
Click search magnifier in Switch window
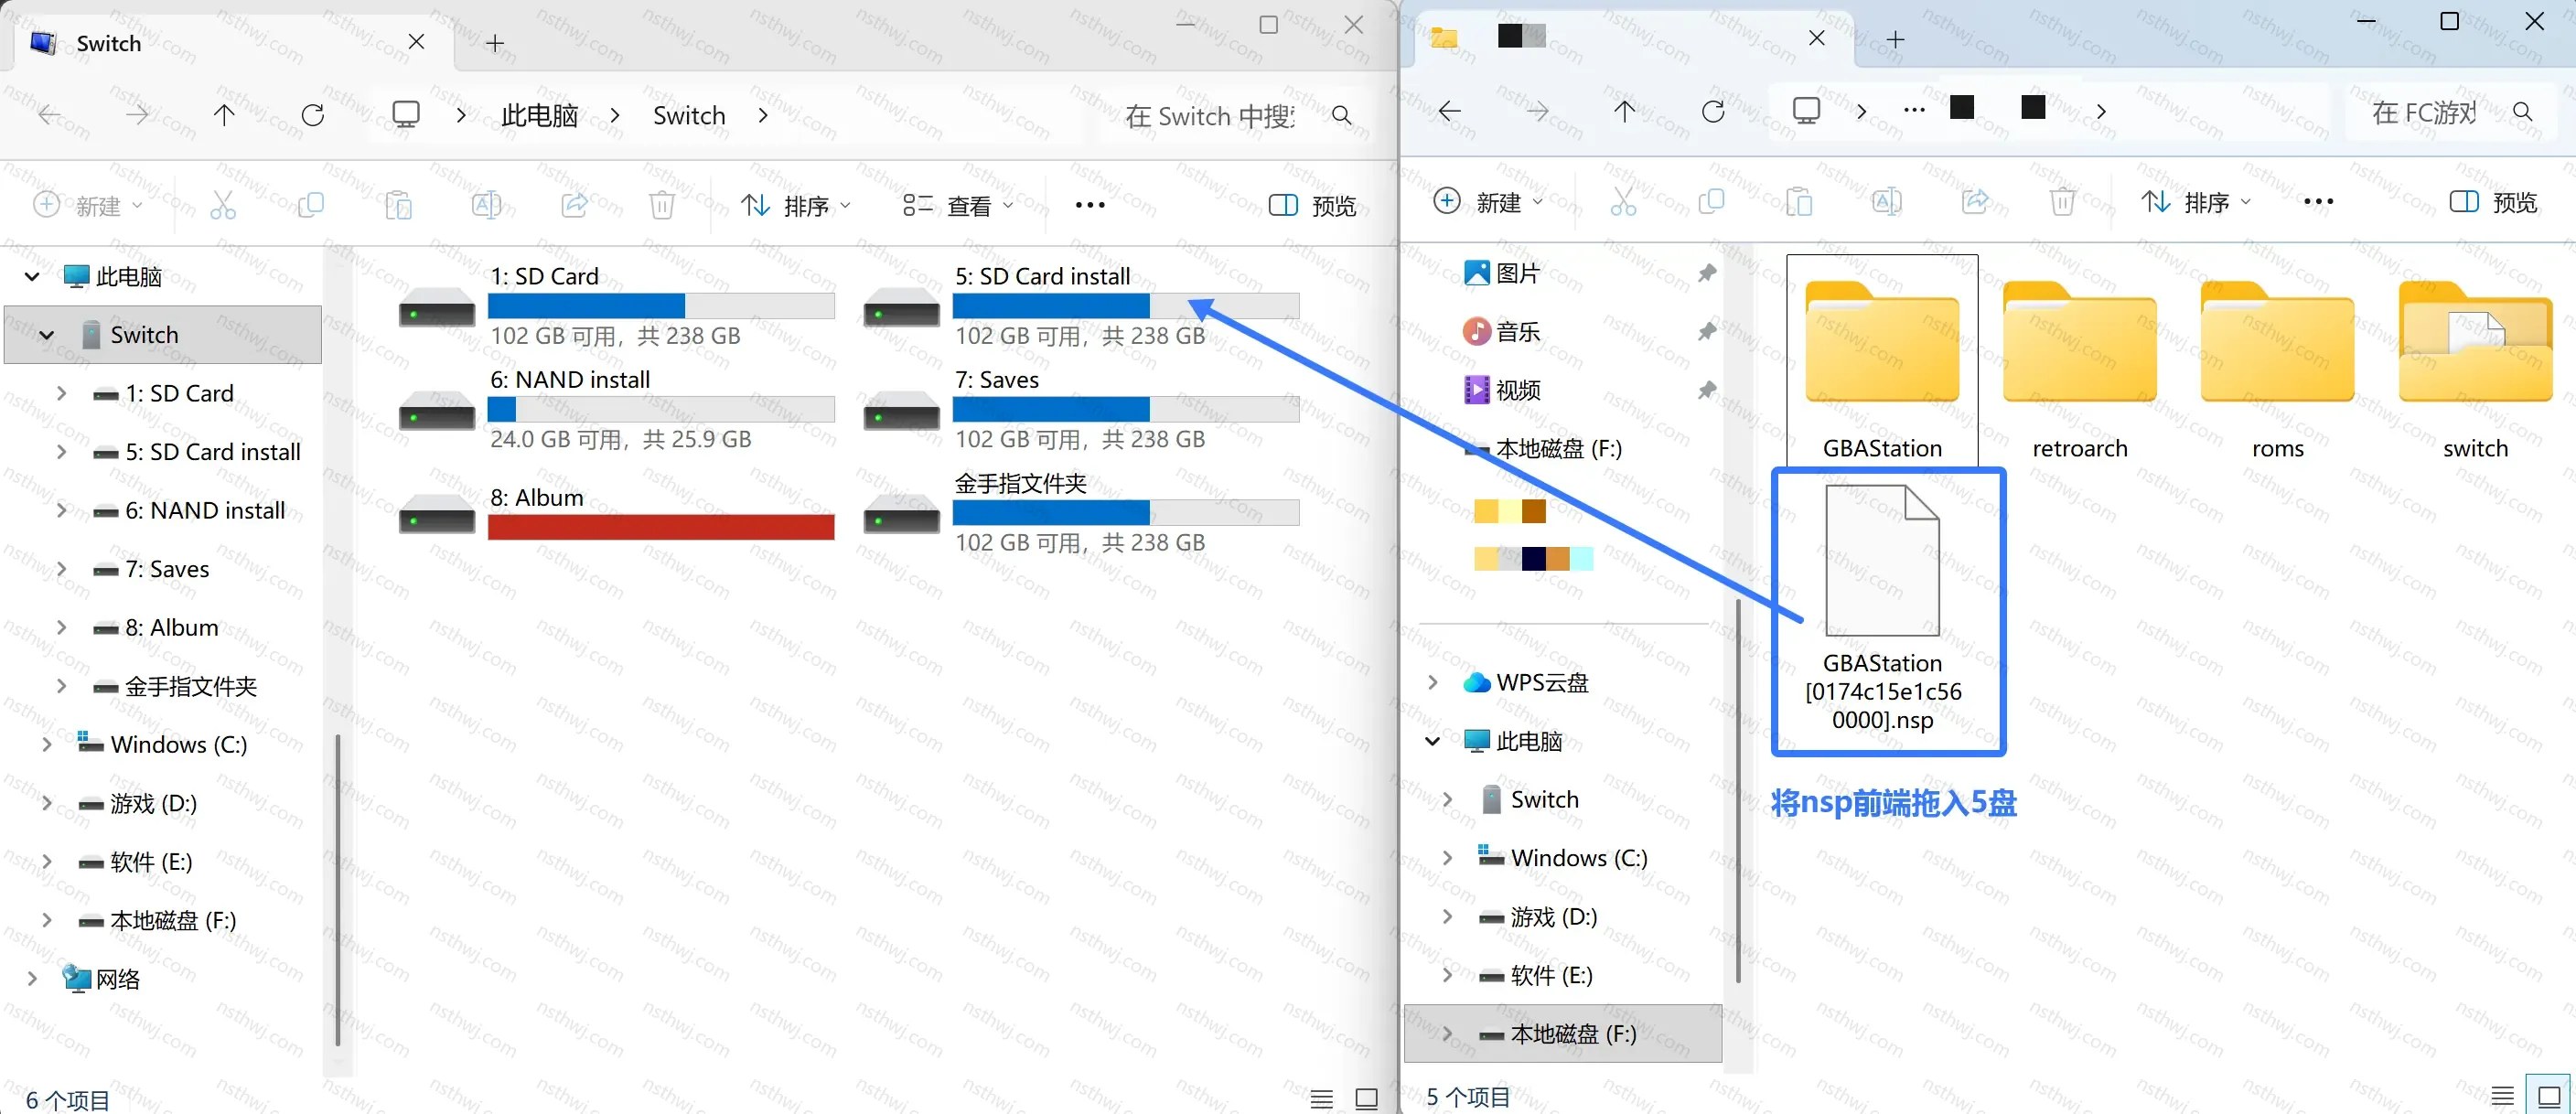[1342, 116]
